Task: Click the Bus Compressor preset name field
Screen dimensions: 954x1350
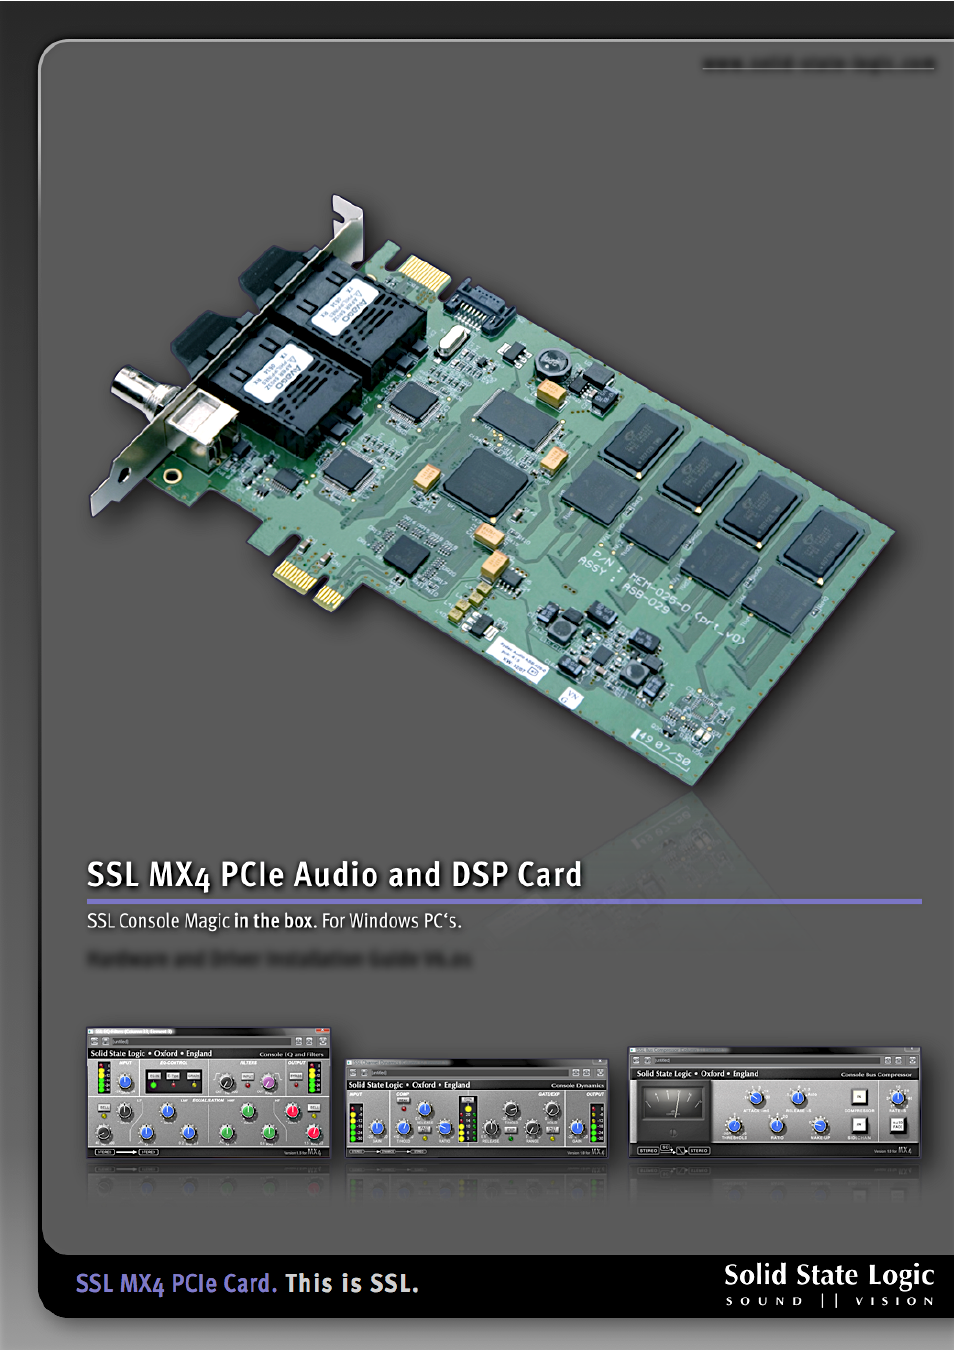Action: pyautogui.click(x=767, y=1060)
